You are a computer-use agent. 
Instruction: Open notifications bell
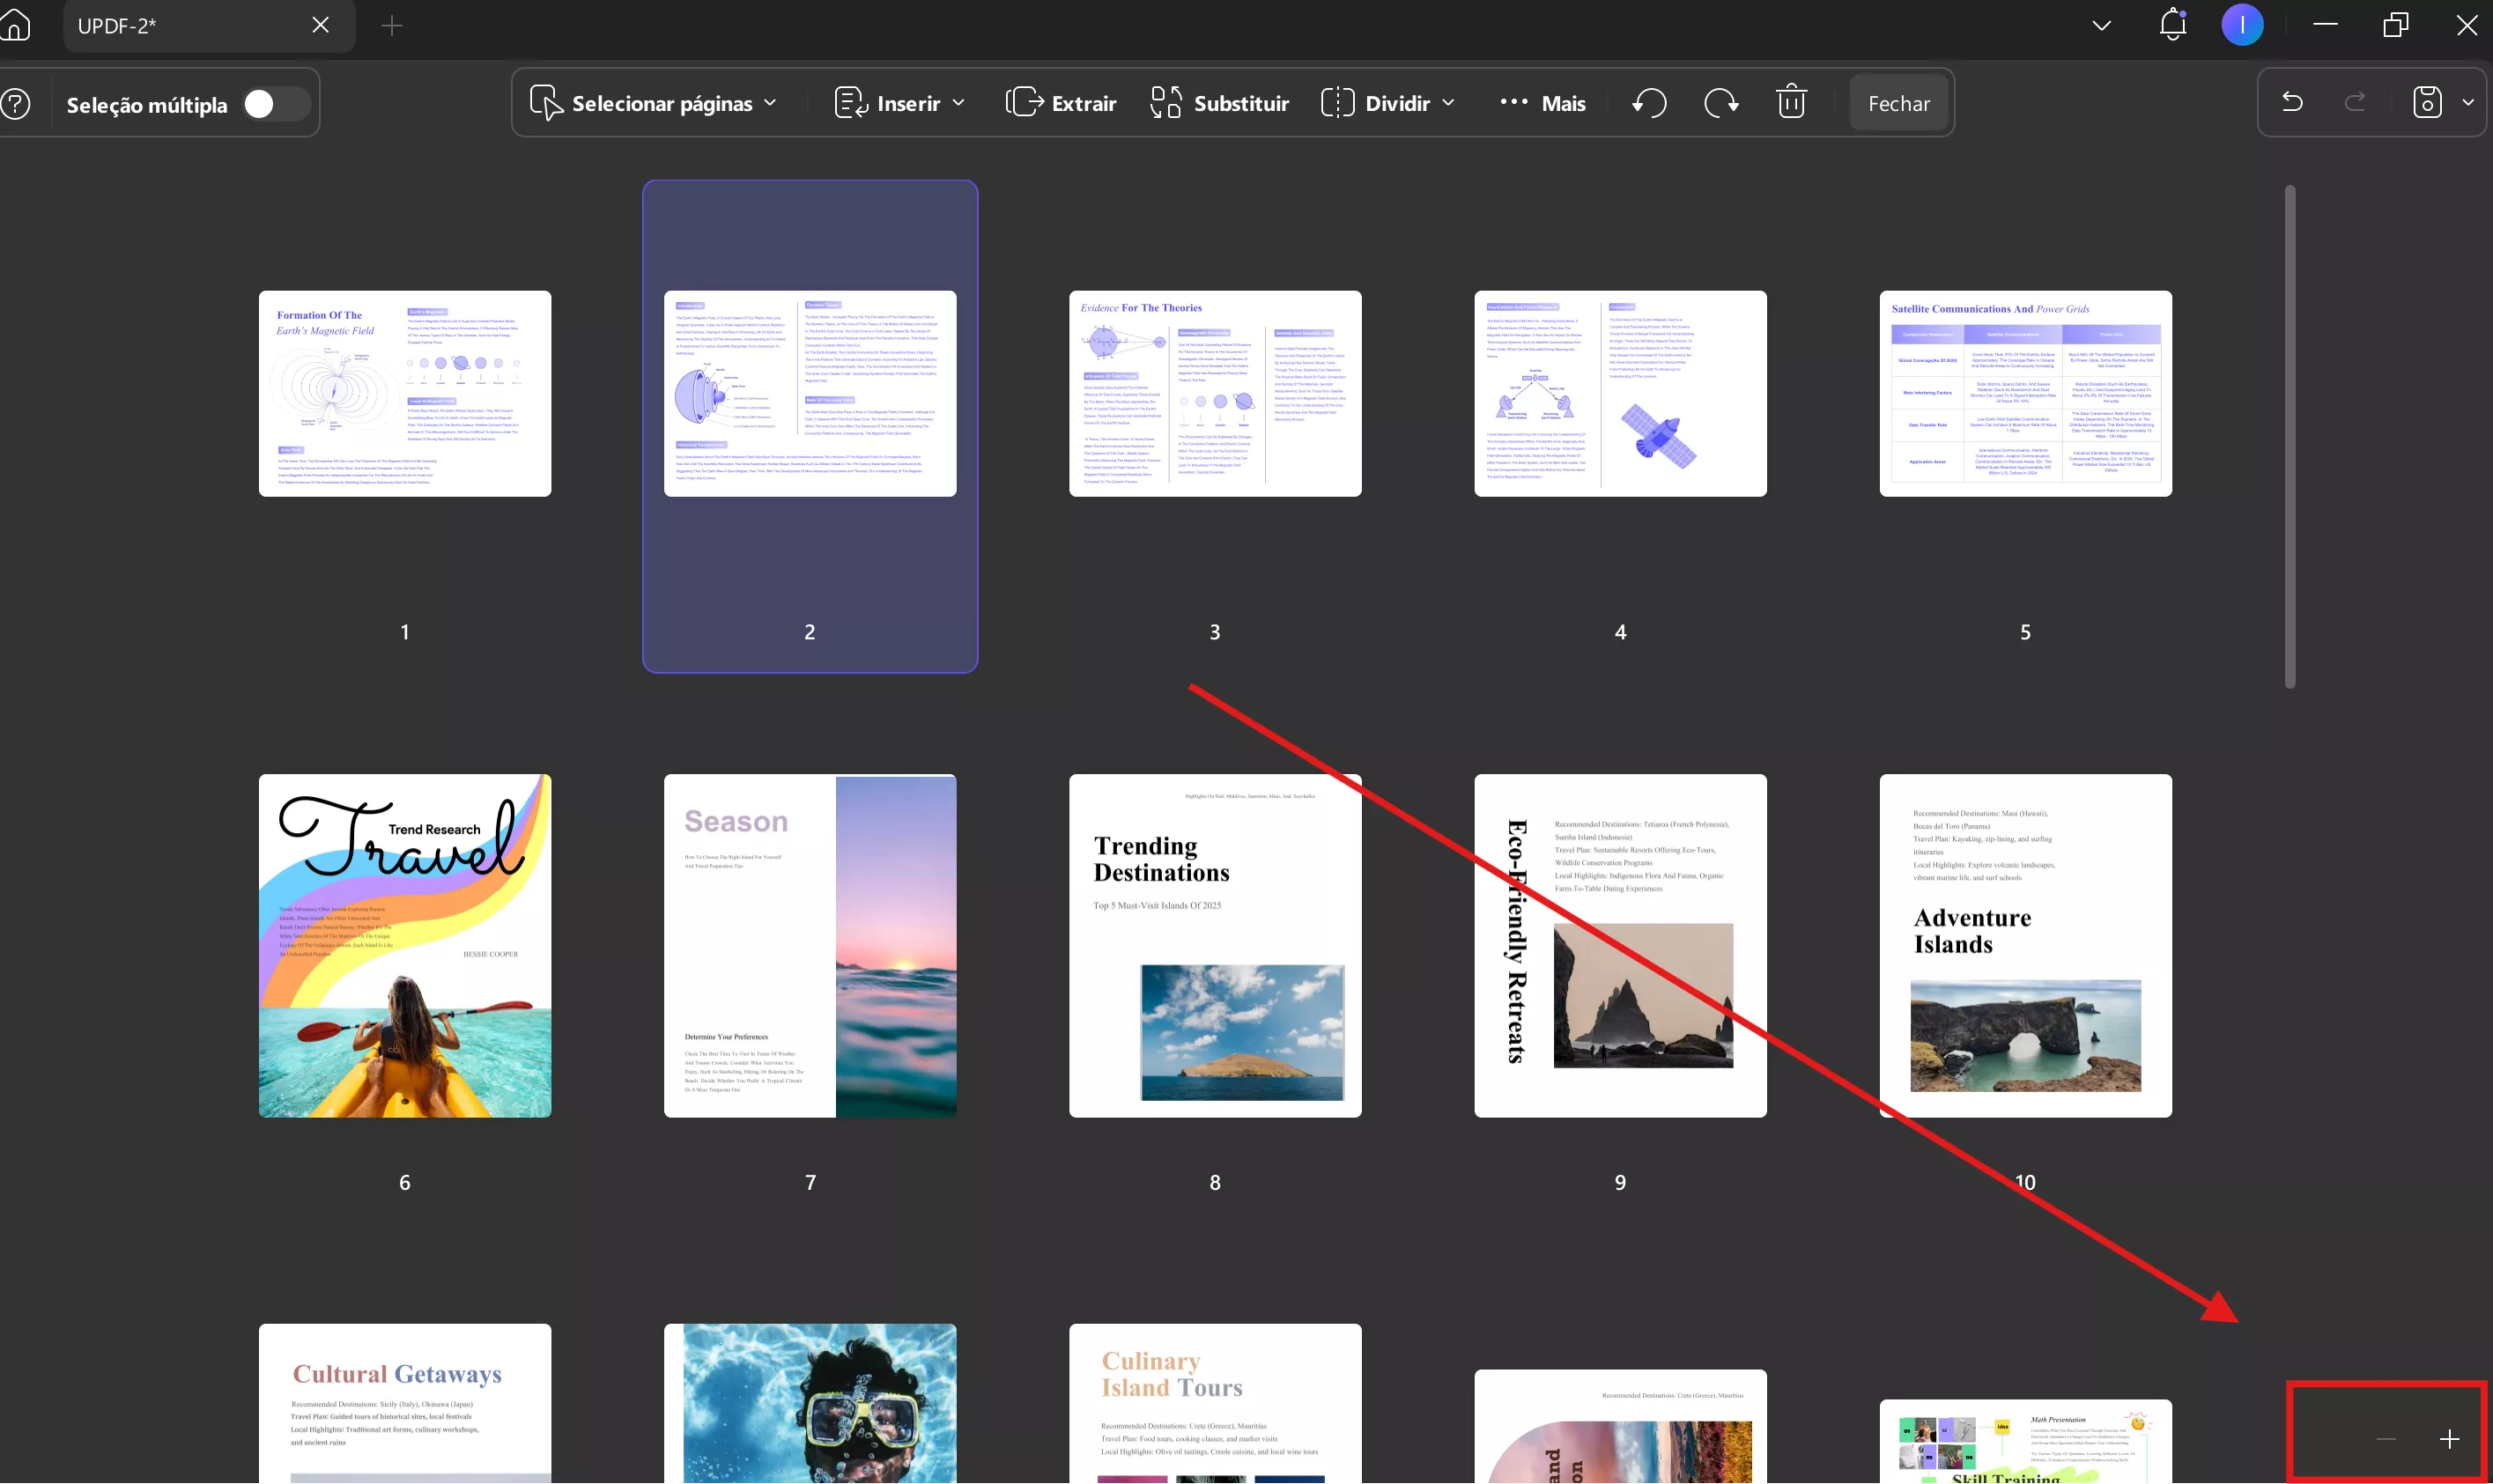pyautogui.click(x=2173, y=25)
